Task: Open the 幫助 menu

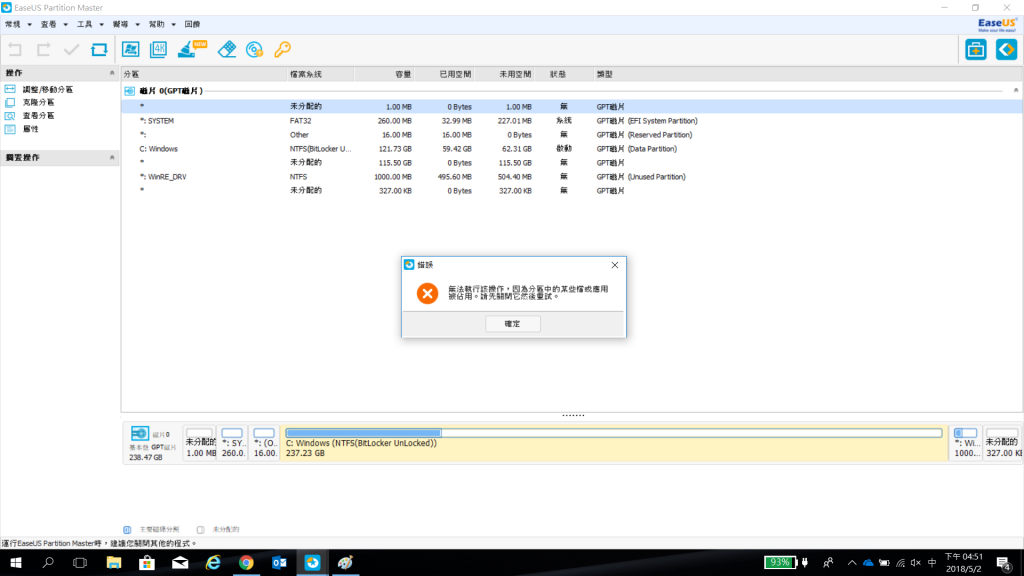Action: pos(156,24)
